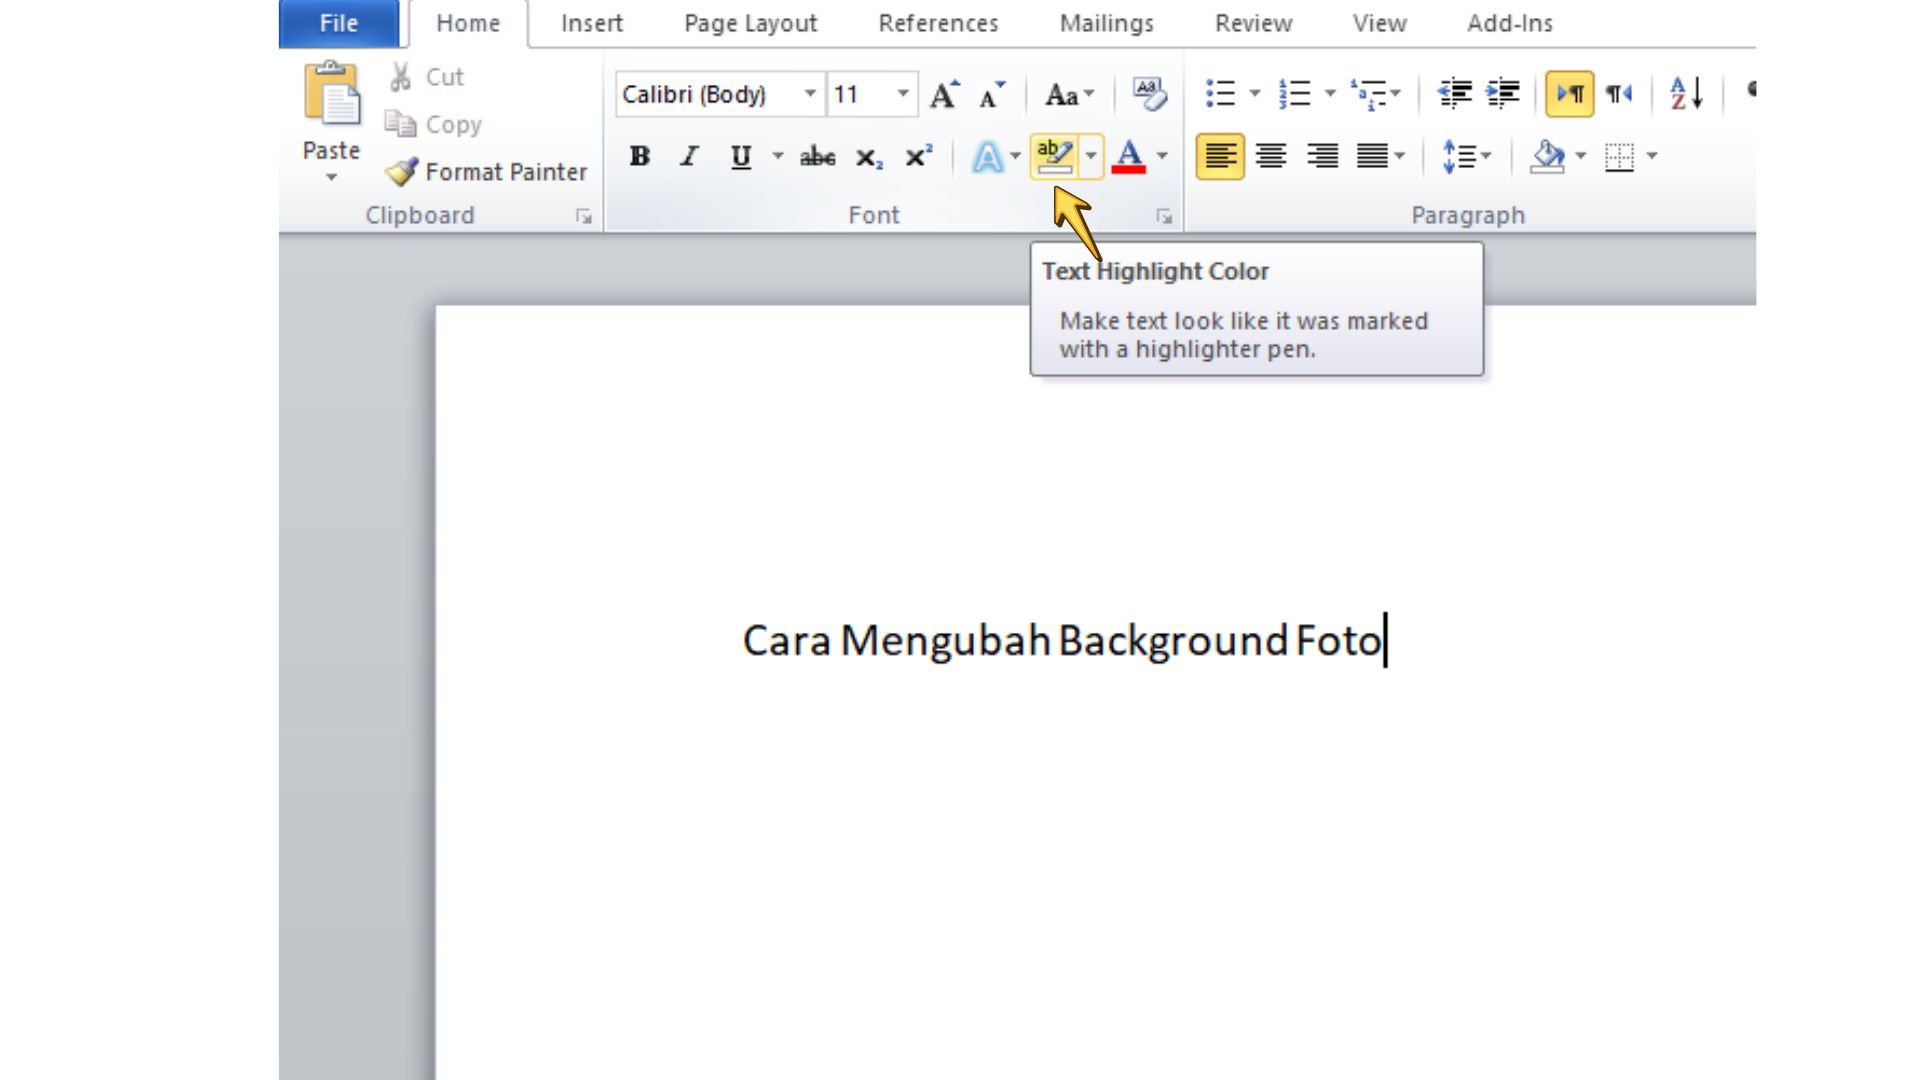
Task: Open the Calibri (Body) font name dropdown
Action: [x=809, y=94]
